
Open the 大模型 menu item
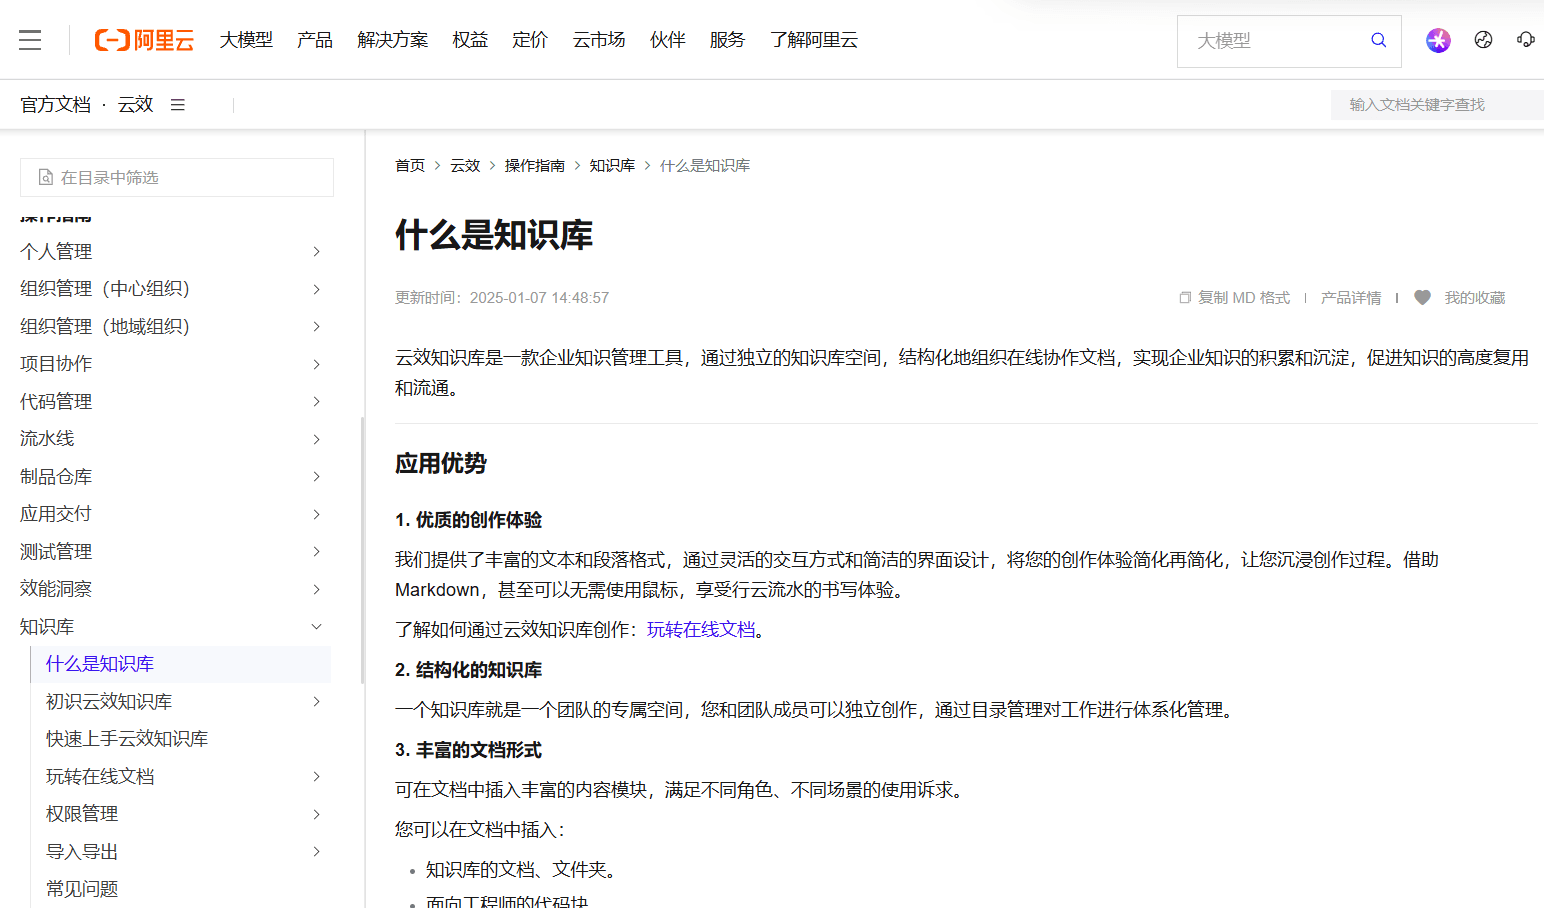[246, 40]
